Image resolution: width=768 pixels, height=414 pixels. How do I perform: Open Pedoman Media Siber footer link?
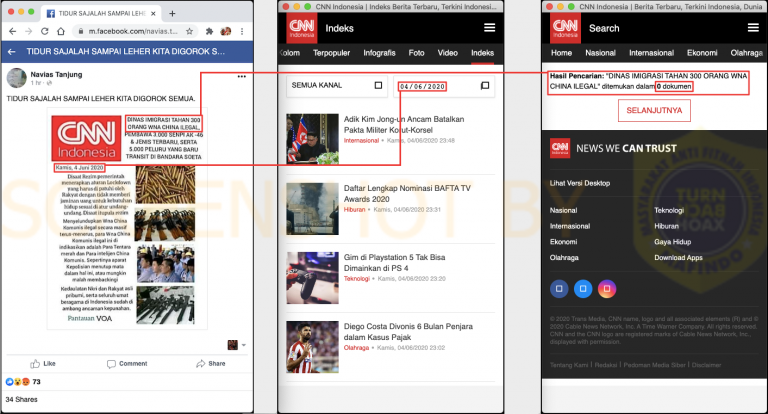click(x=655, y=365)
